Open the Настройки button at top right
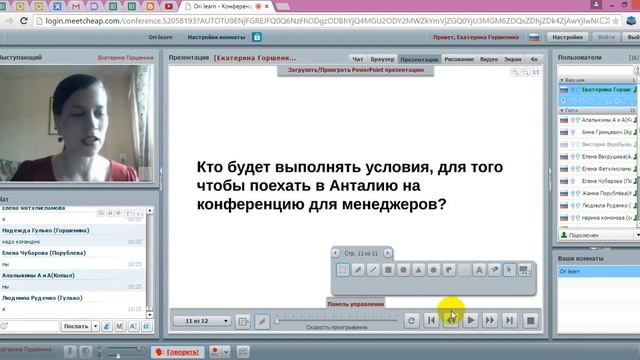This screenshot has width=640, height=360. 567,37
